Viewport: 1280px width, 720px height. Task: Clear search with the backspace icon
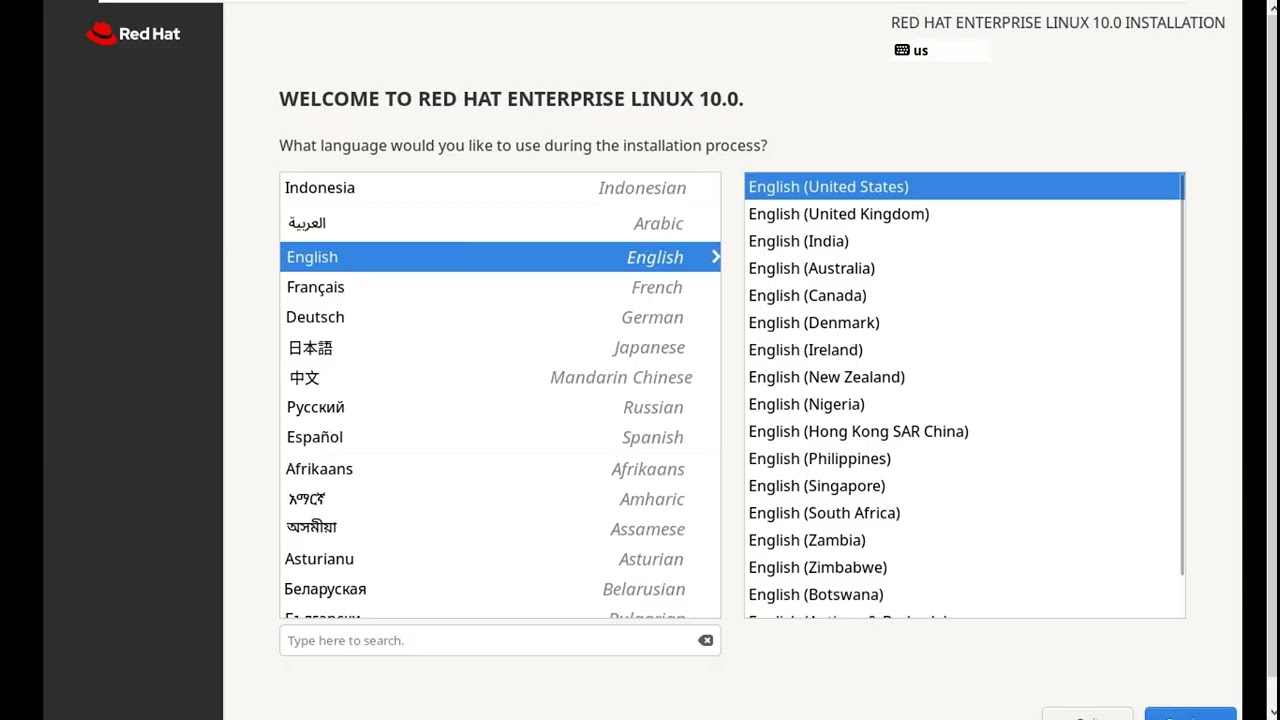(x=705, y=640)
